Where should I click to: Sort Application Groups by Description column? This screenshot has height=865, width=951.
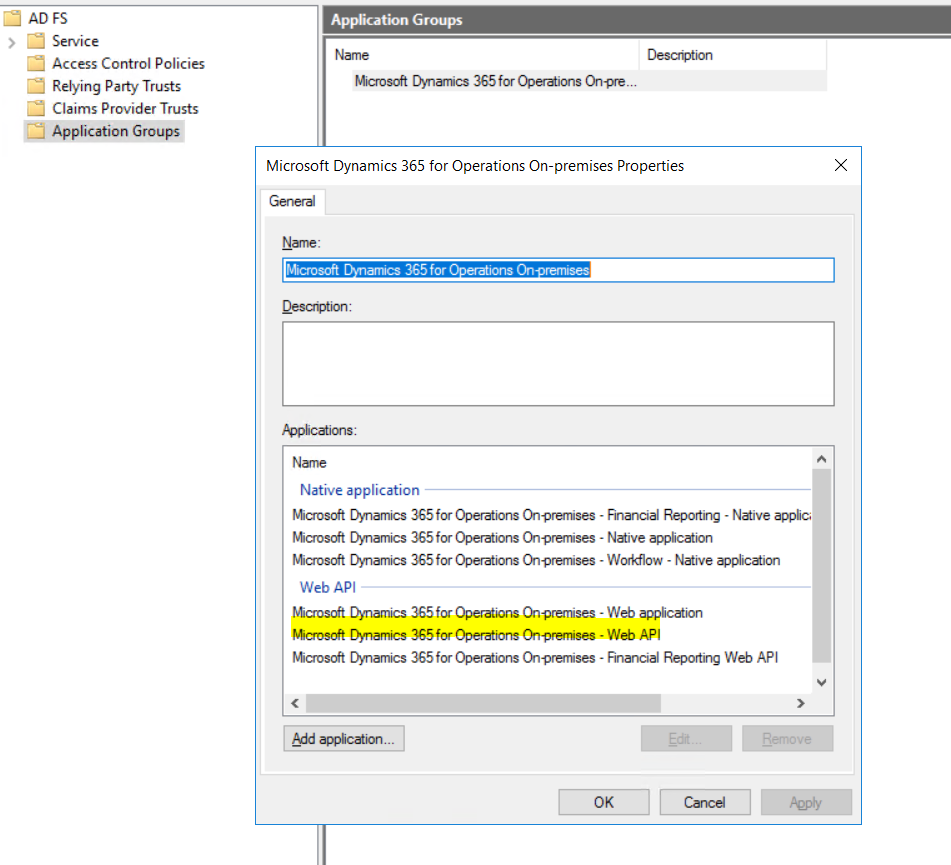733,55
